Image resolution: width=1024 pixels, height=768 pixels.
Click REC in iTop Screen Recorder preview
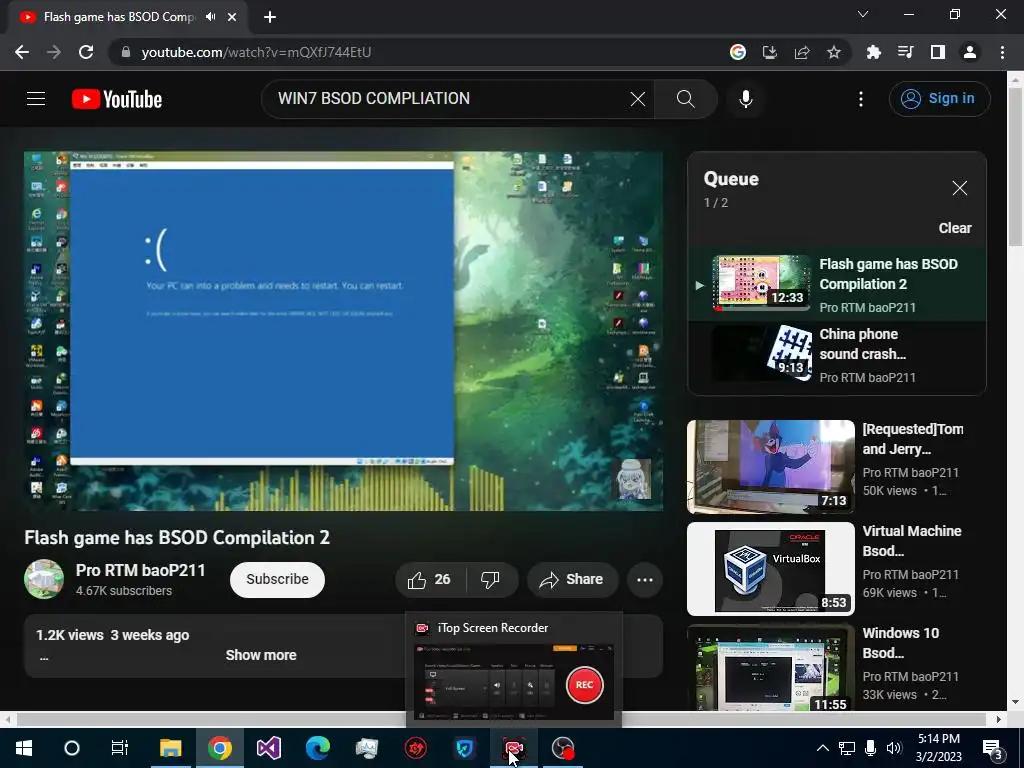click(584, 685)
